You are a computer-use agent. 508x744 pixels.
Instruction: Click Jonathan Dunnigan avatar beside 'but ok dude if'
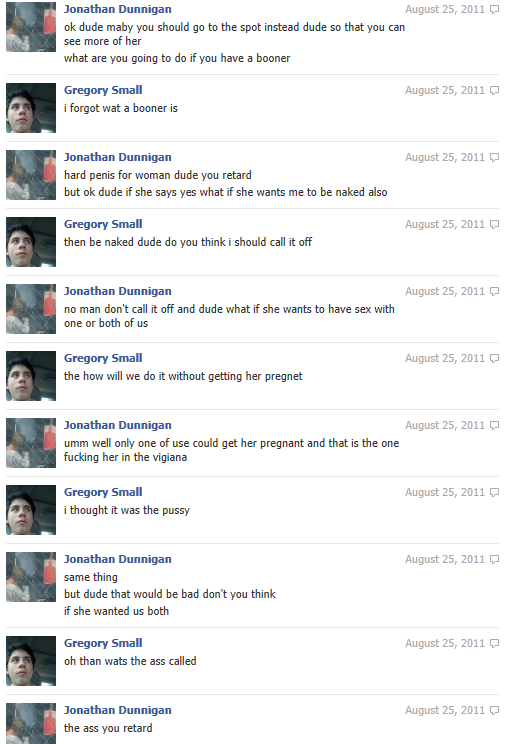coord(31,175)
